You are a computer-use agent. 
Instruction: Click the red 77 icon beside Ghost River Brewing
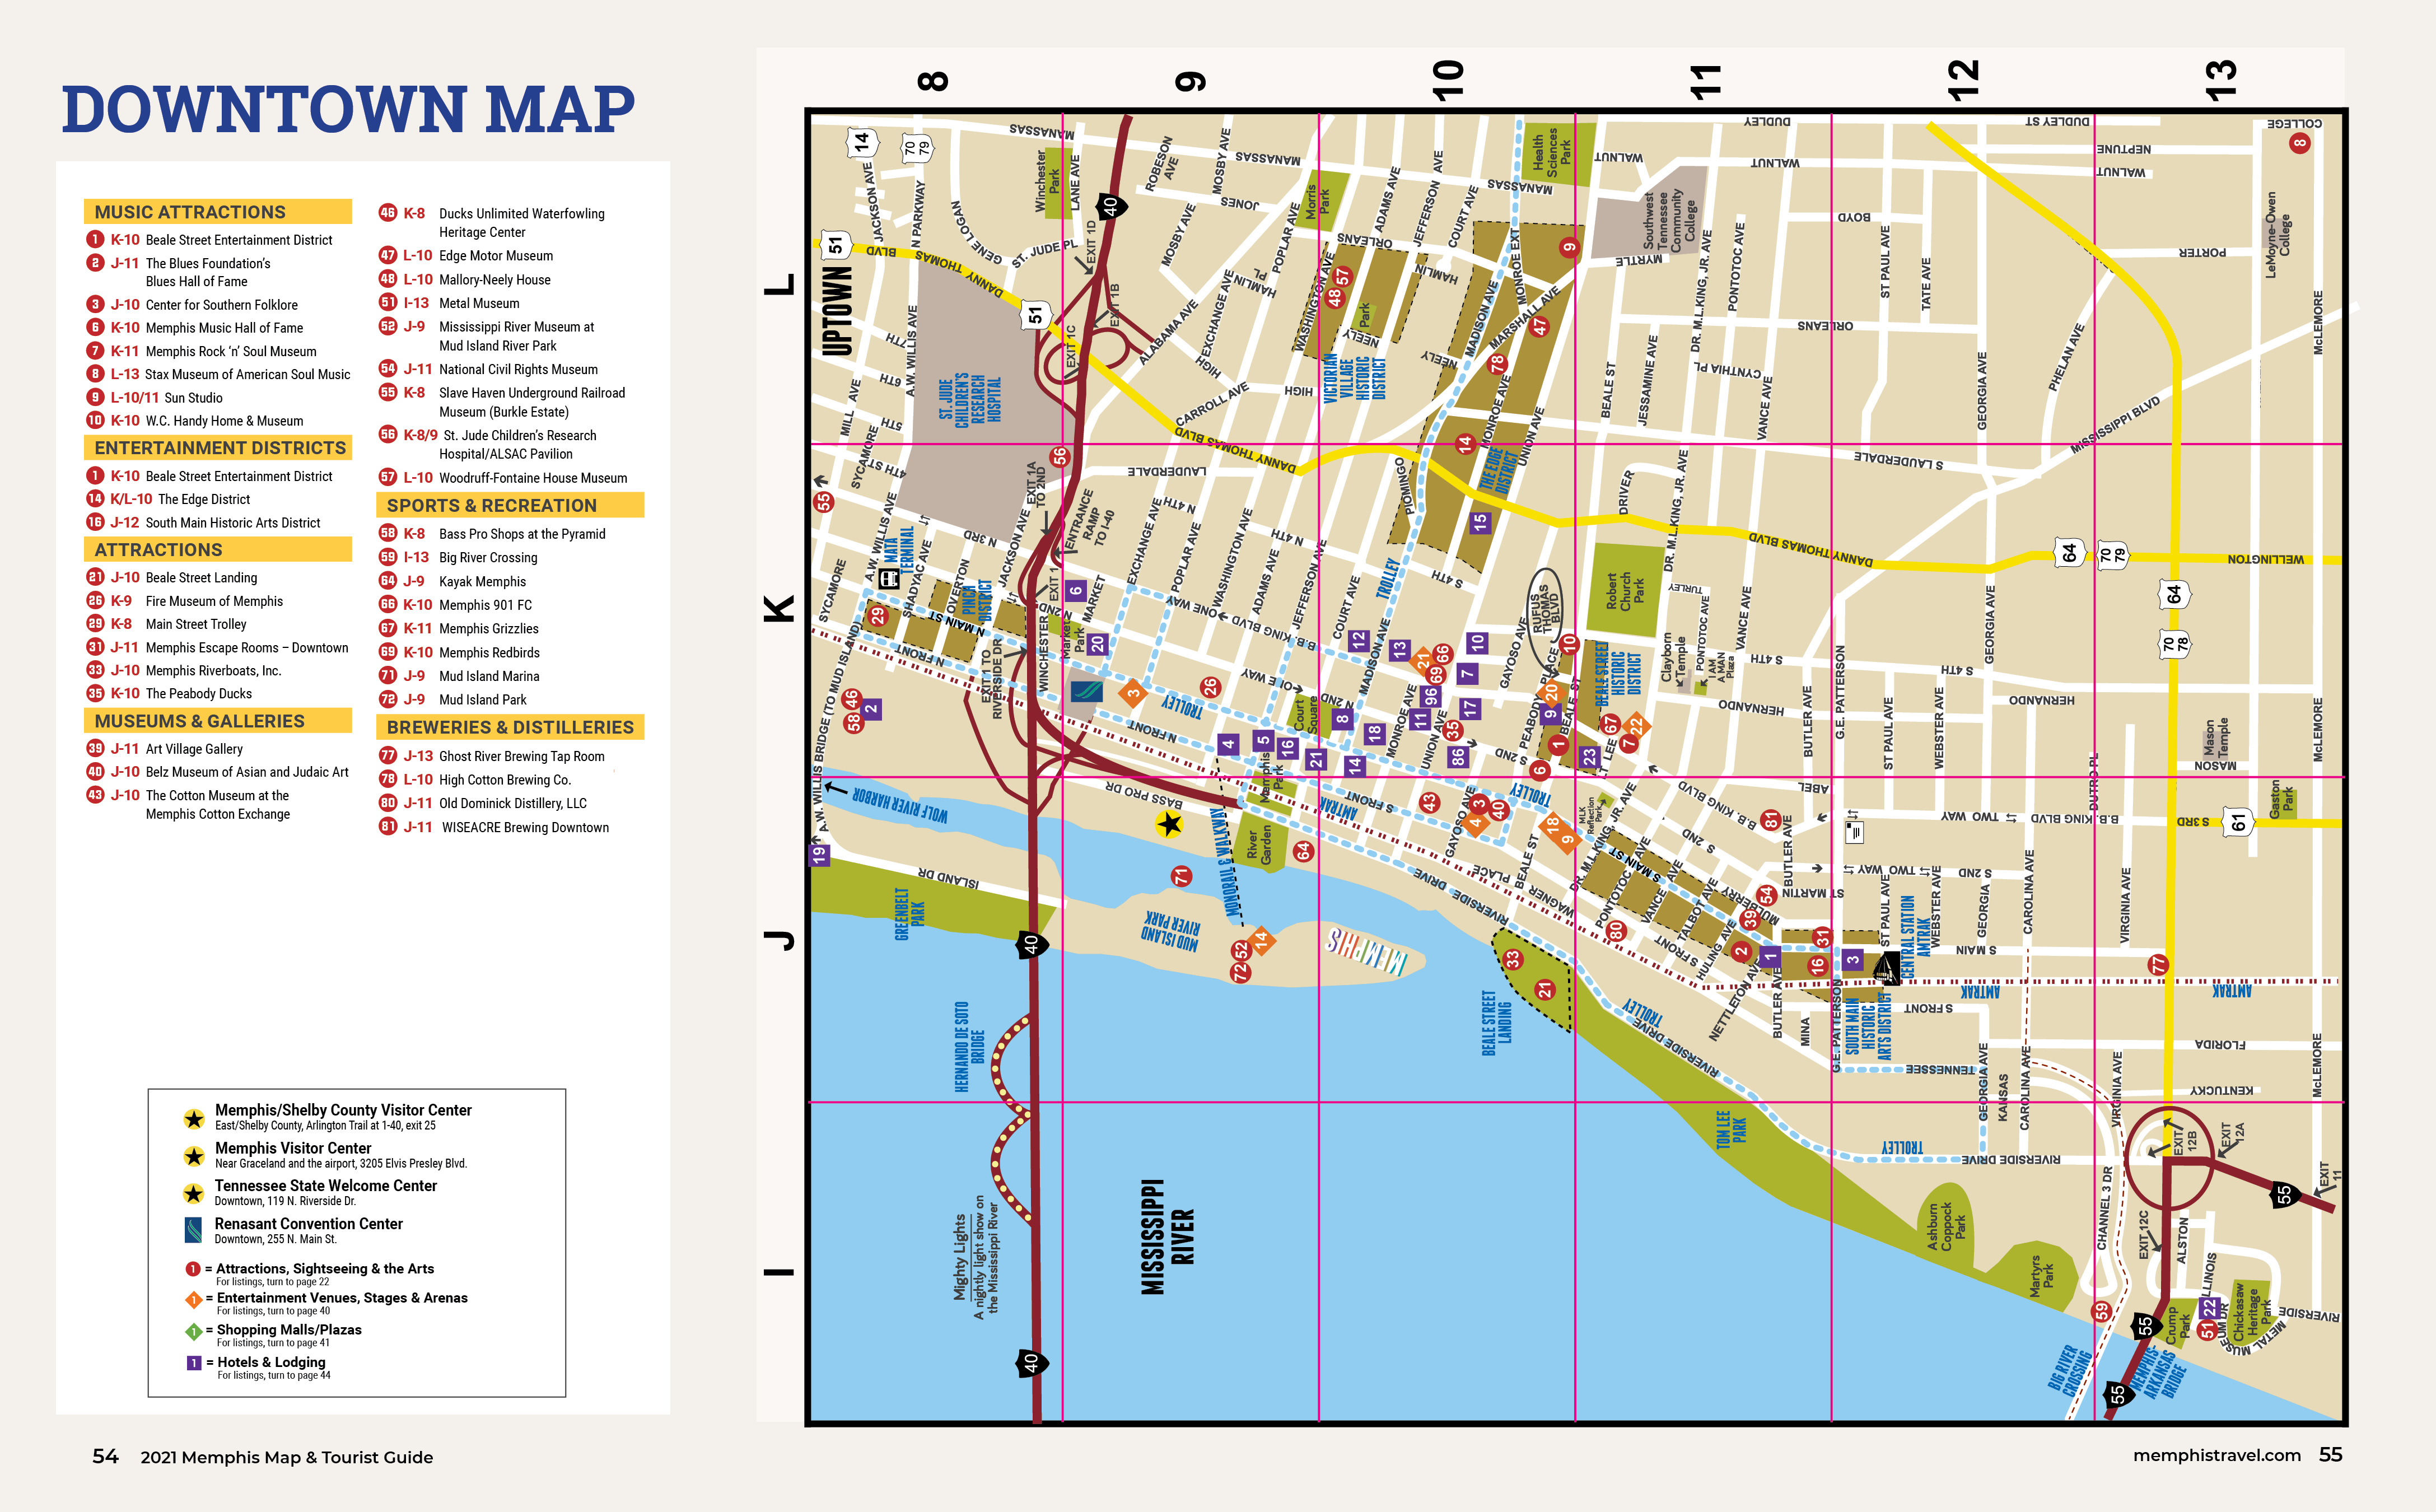(388, 755)
